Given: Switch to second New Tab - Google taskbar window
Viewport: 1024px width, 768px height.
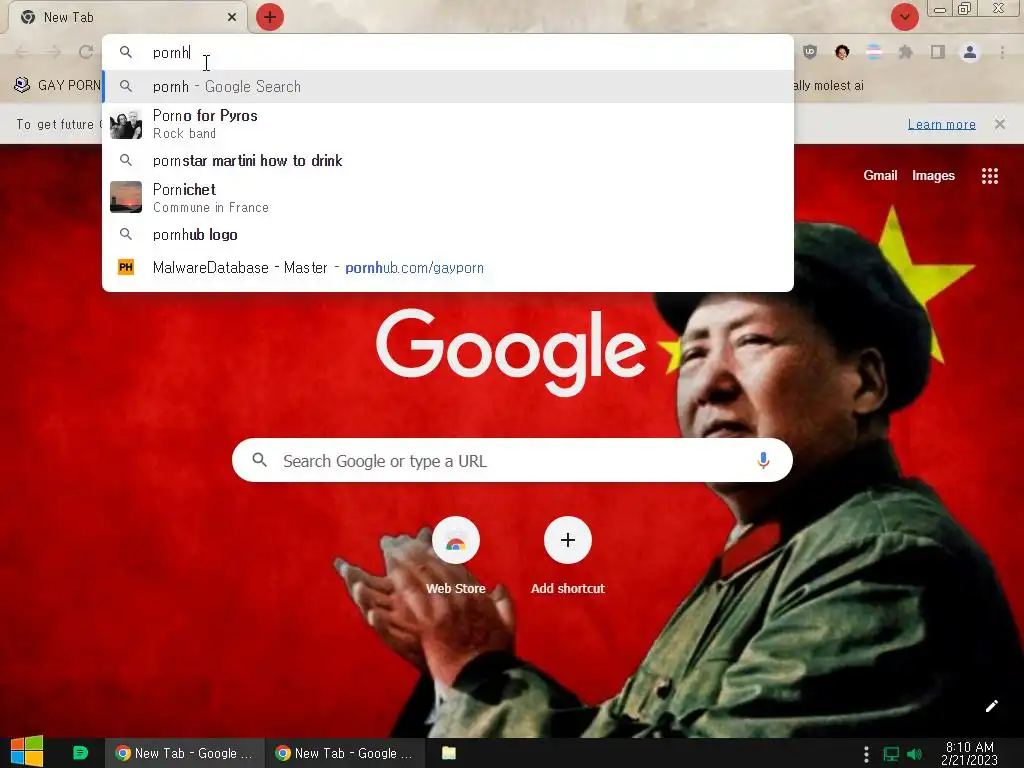Looking at the screenshot, I should point(344,753).
